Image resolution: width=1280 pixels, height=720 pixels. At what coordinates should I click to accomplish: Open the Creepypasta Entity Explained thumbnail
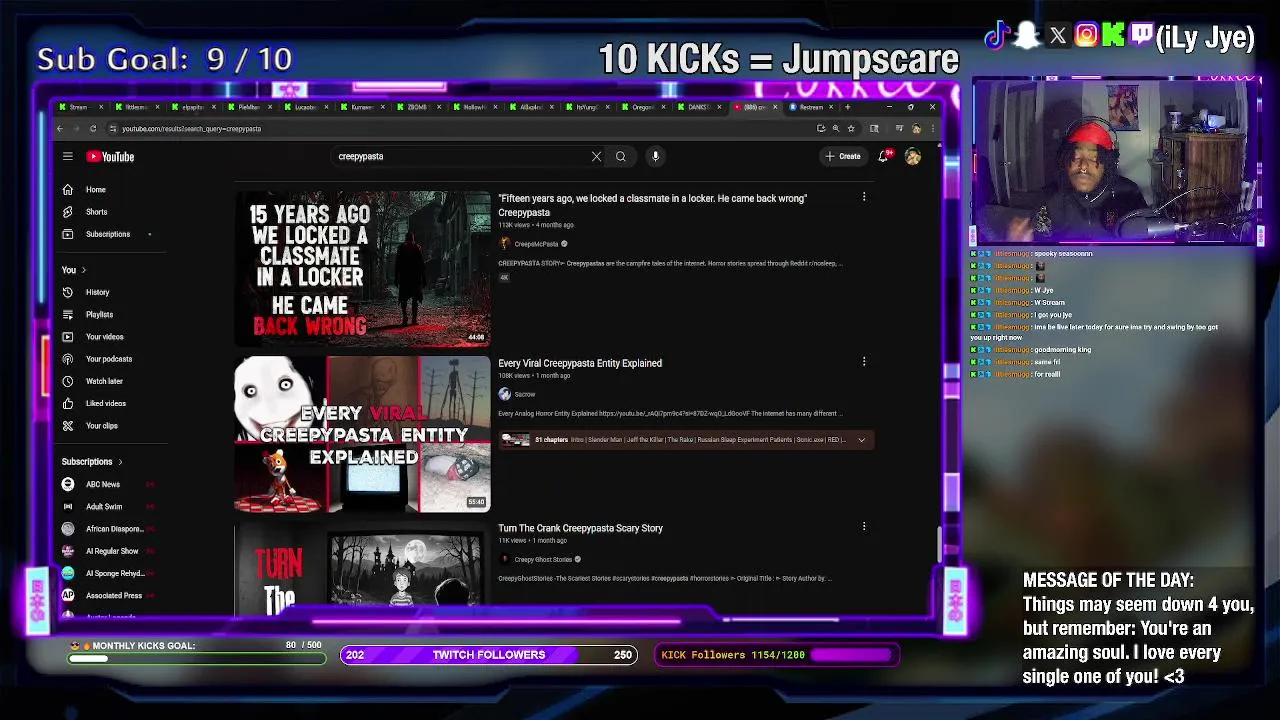pyautogui.click(x=362, y=433)
